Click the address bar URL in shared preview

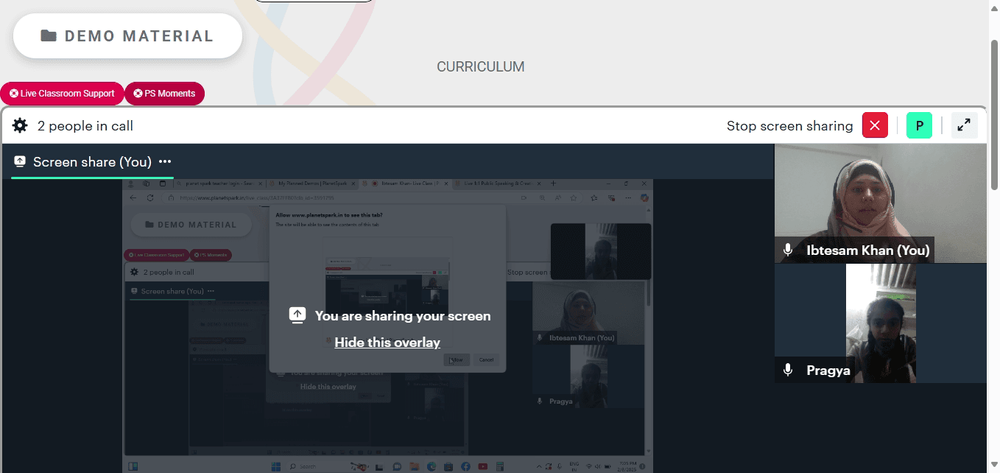point(255,198)
